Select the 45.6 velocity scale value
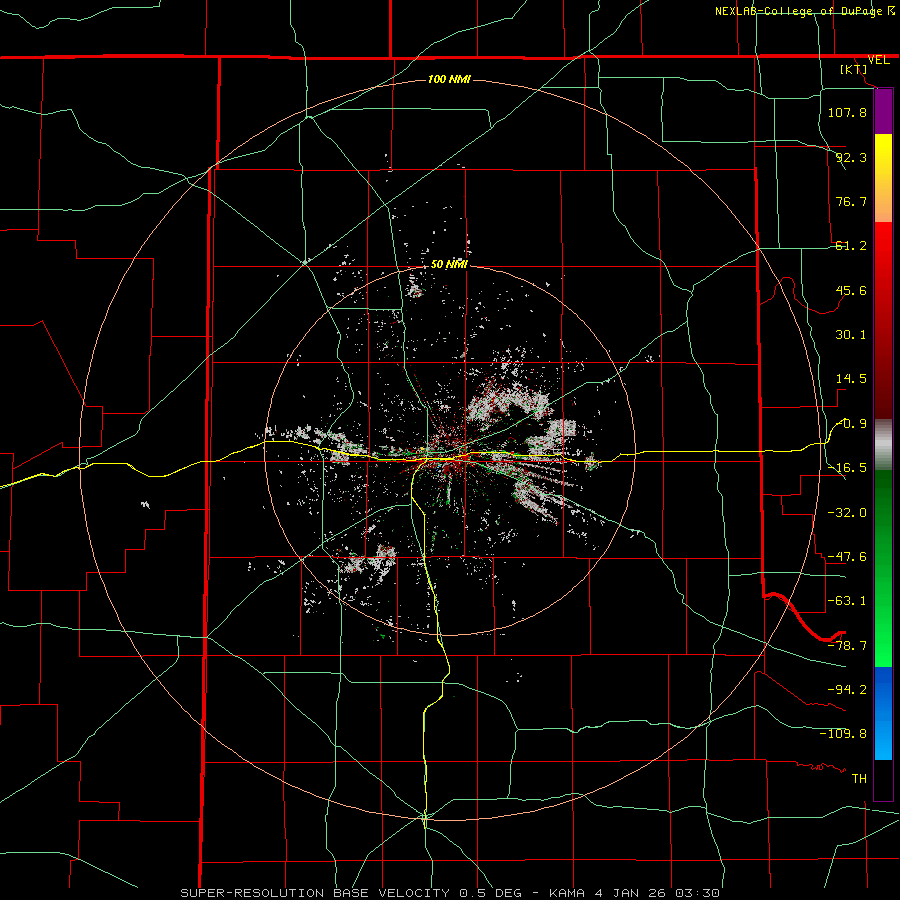The image size is (900, 900). pyautogui.click(x=851, y=290)
